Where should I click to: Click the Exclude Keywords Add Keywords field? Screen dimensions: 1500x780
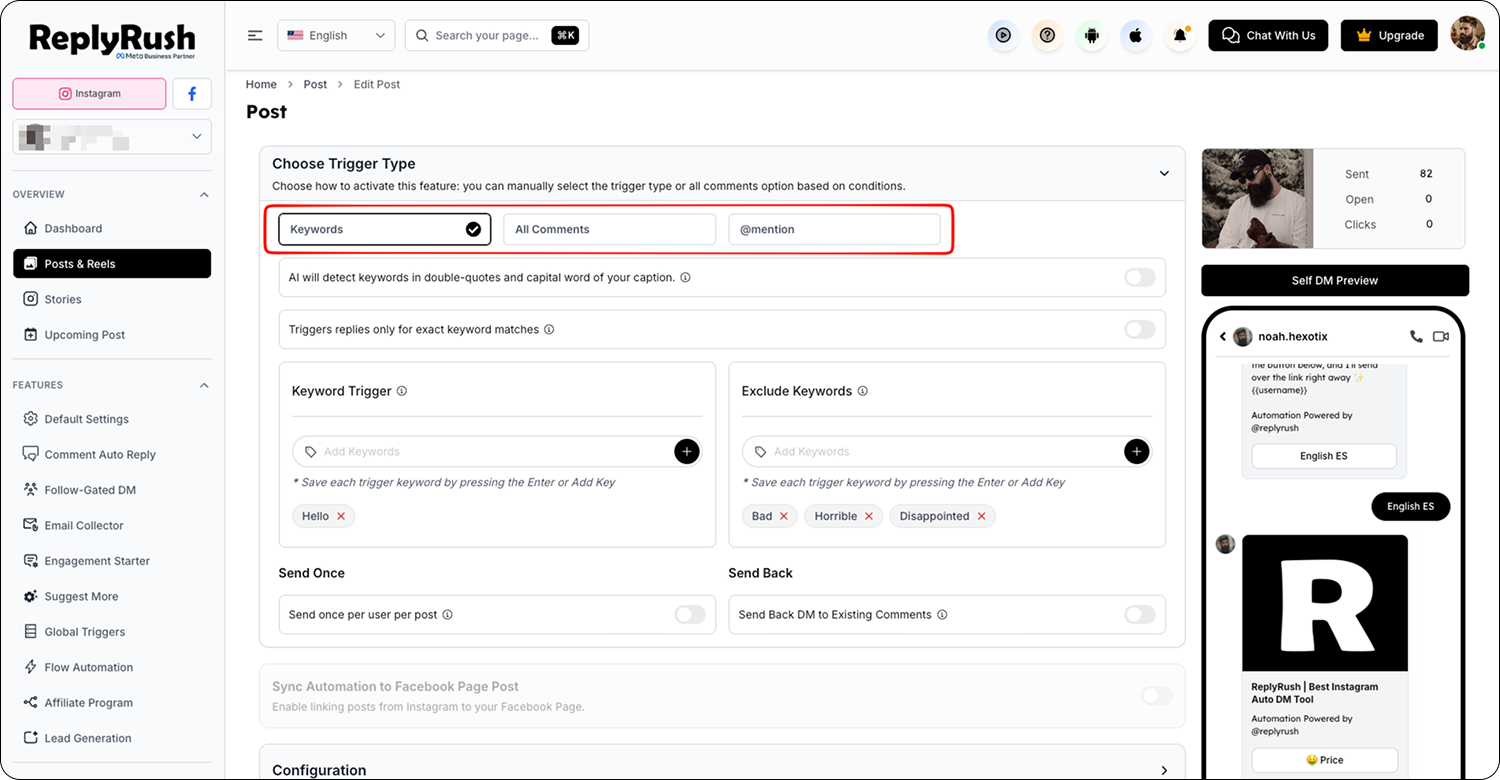[x=947, y=452]
